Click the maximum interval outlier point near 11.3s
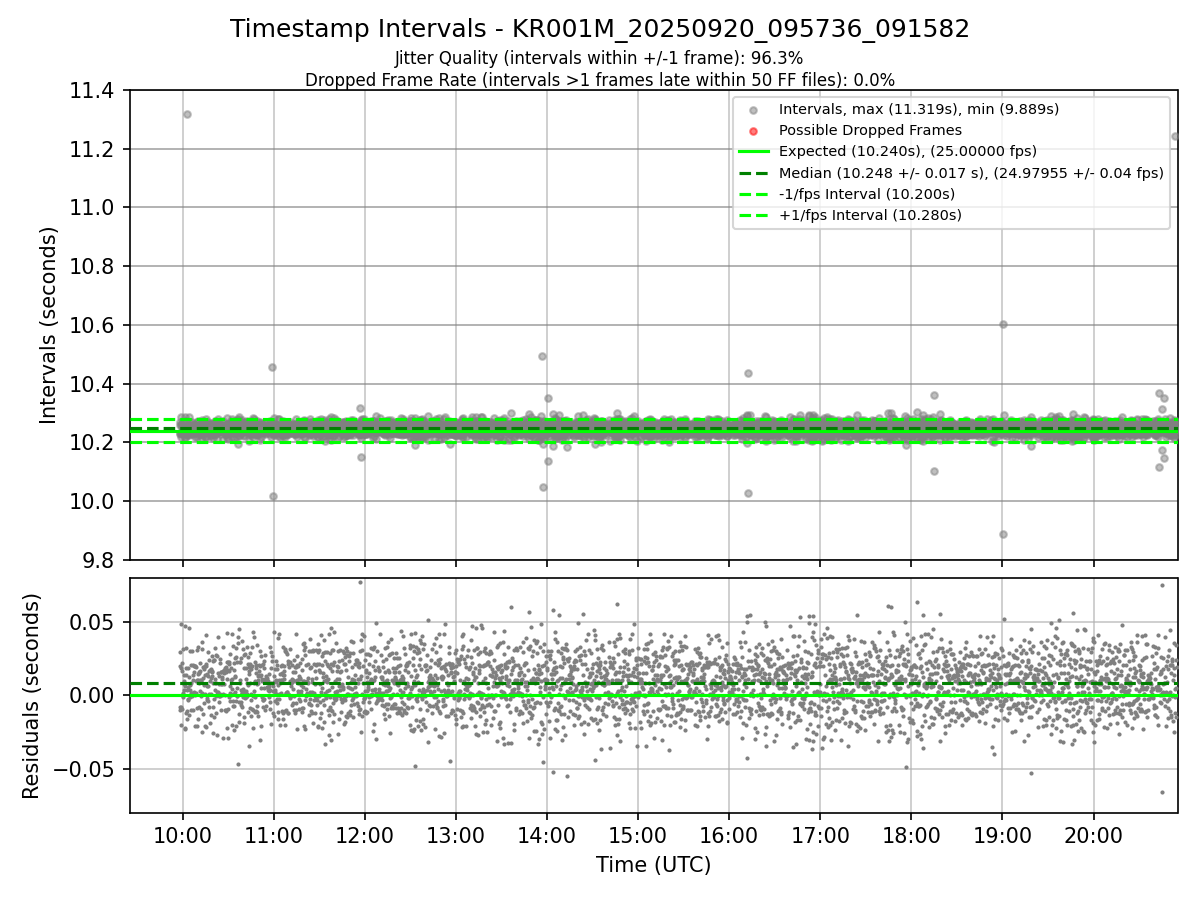 [187, 114]
